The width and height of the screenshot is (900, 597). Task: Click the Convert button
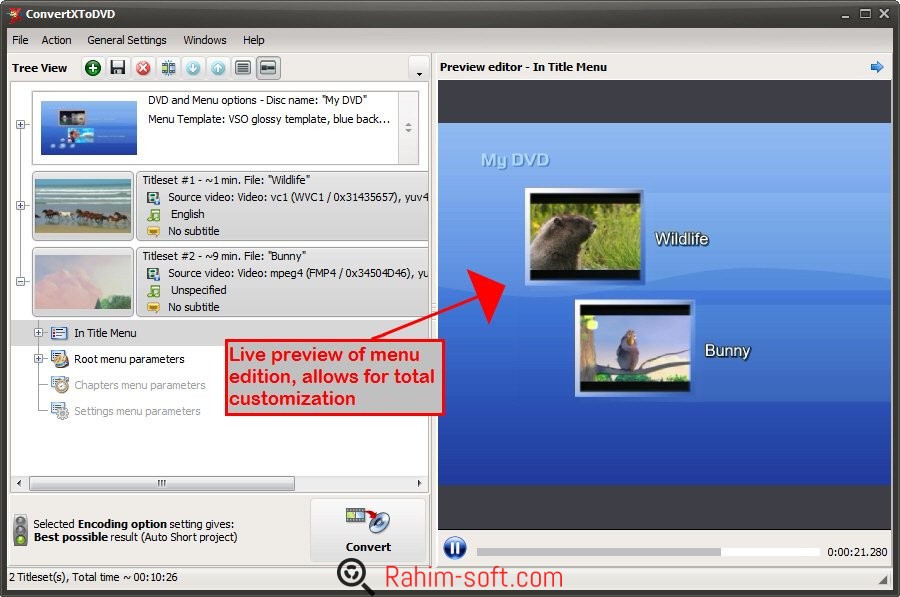[368, 530]
